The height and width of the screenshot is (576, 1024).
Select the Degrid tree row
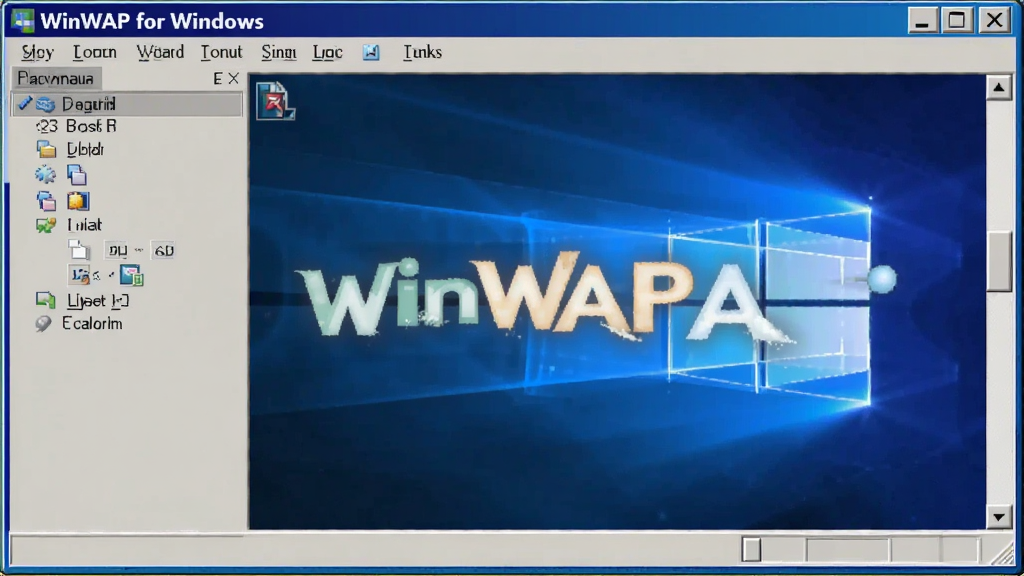[127, 104]
